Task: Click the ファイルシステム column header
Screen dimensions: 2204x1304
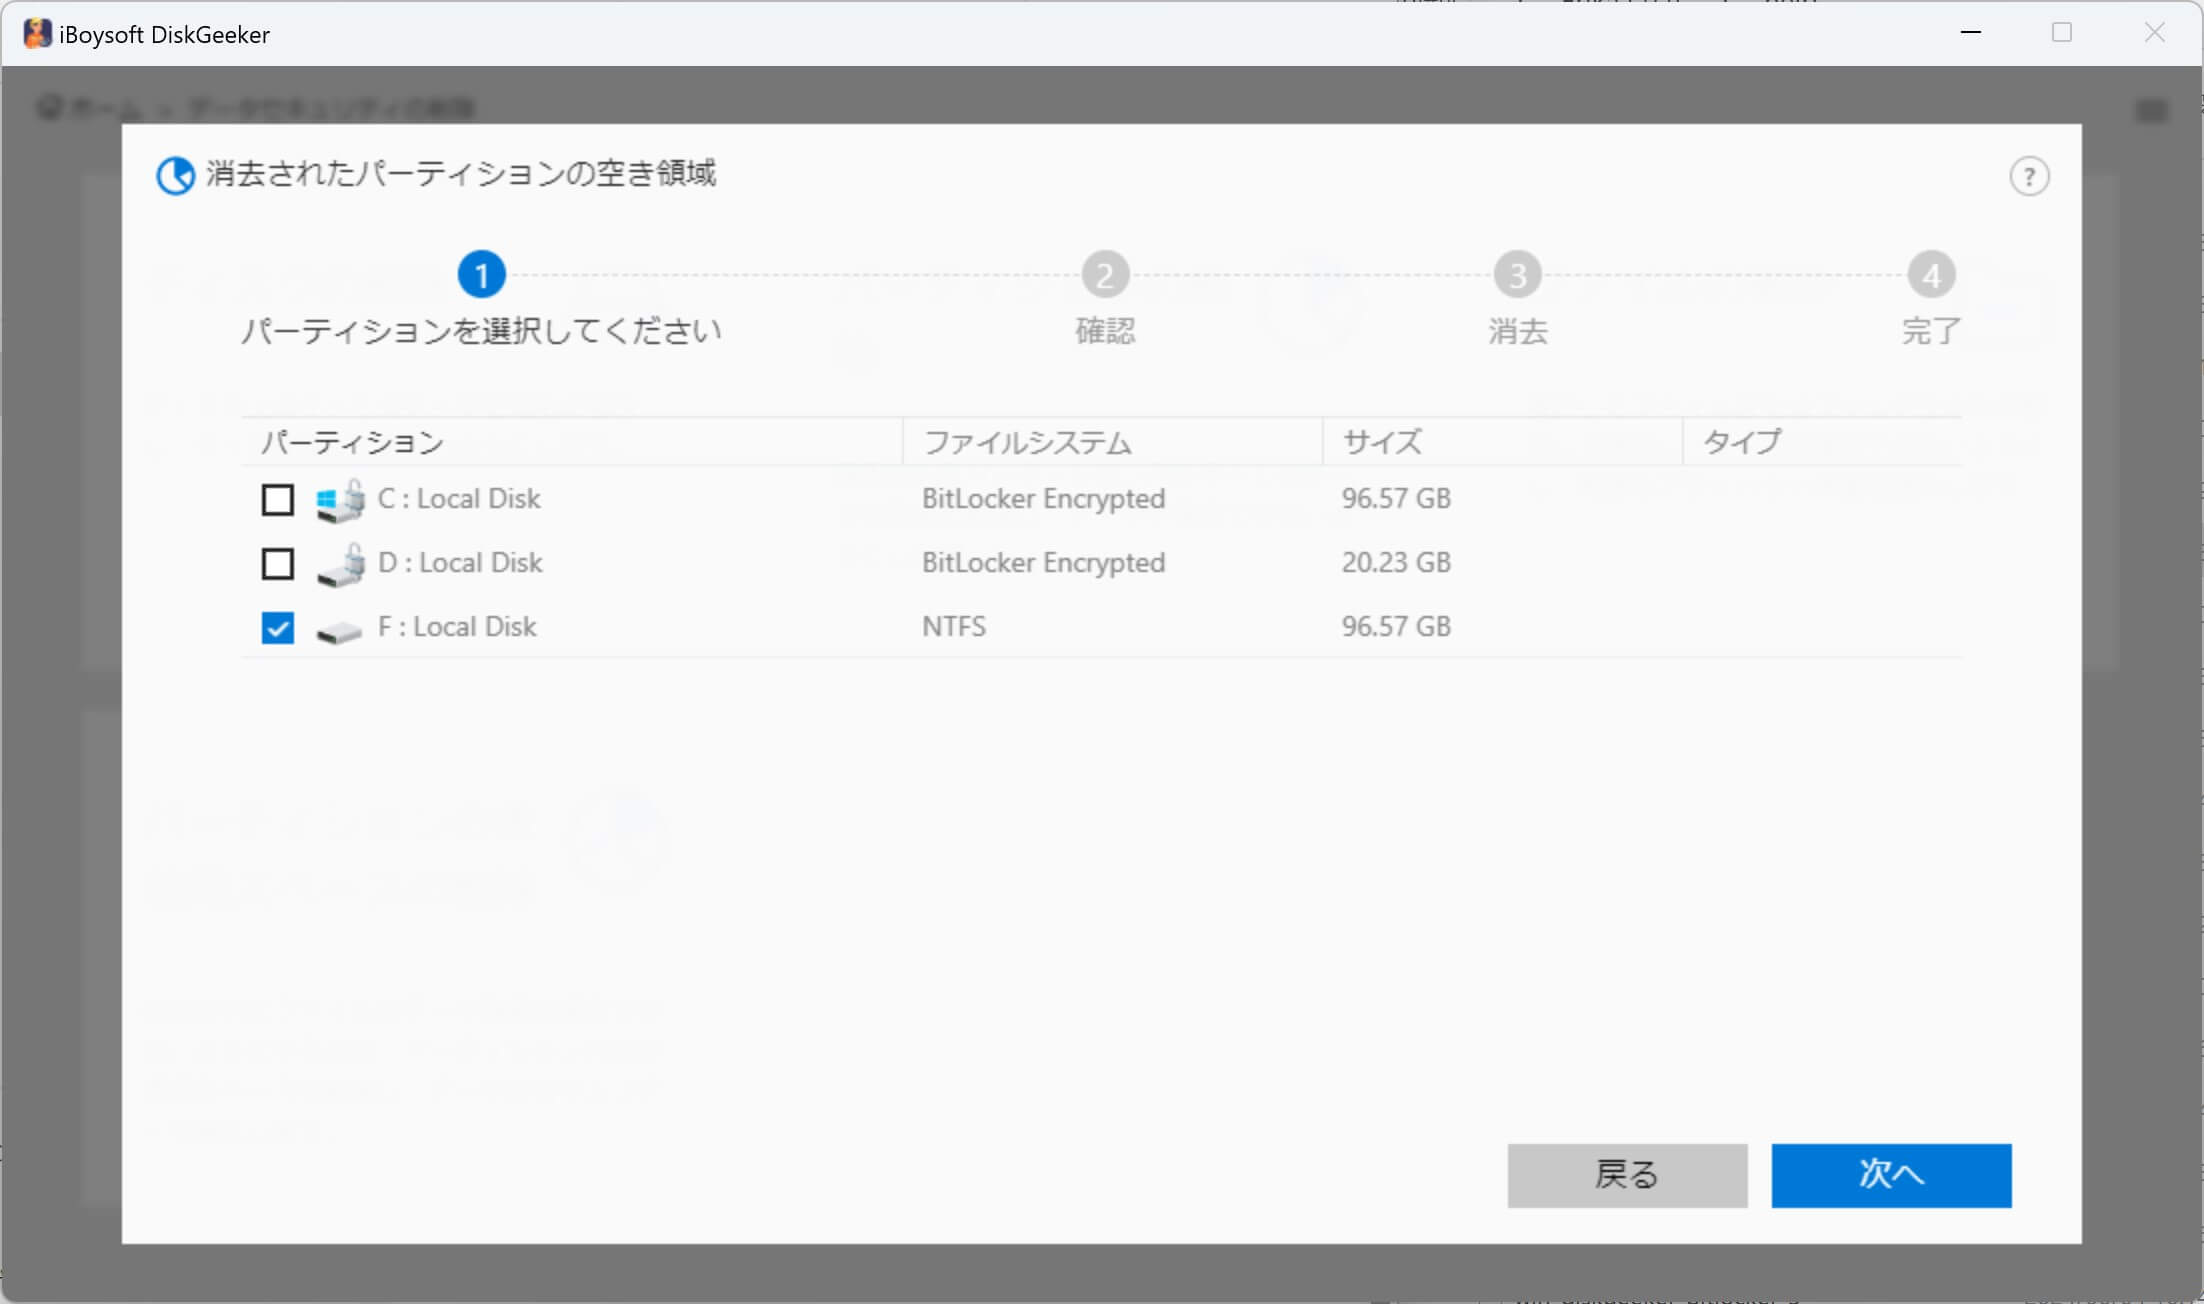Action: click(1112, 442)
